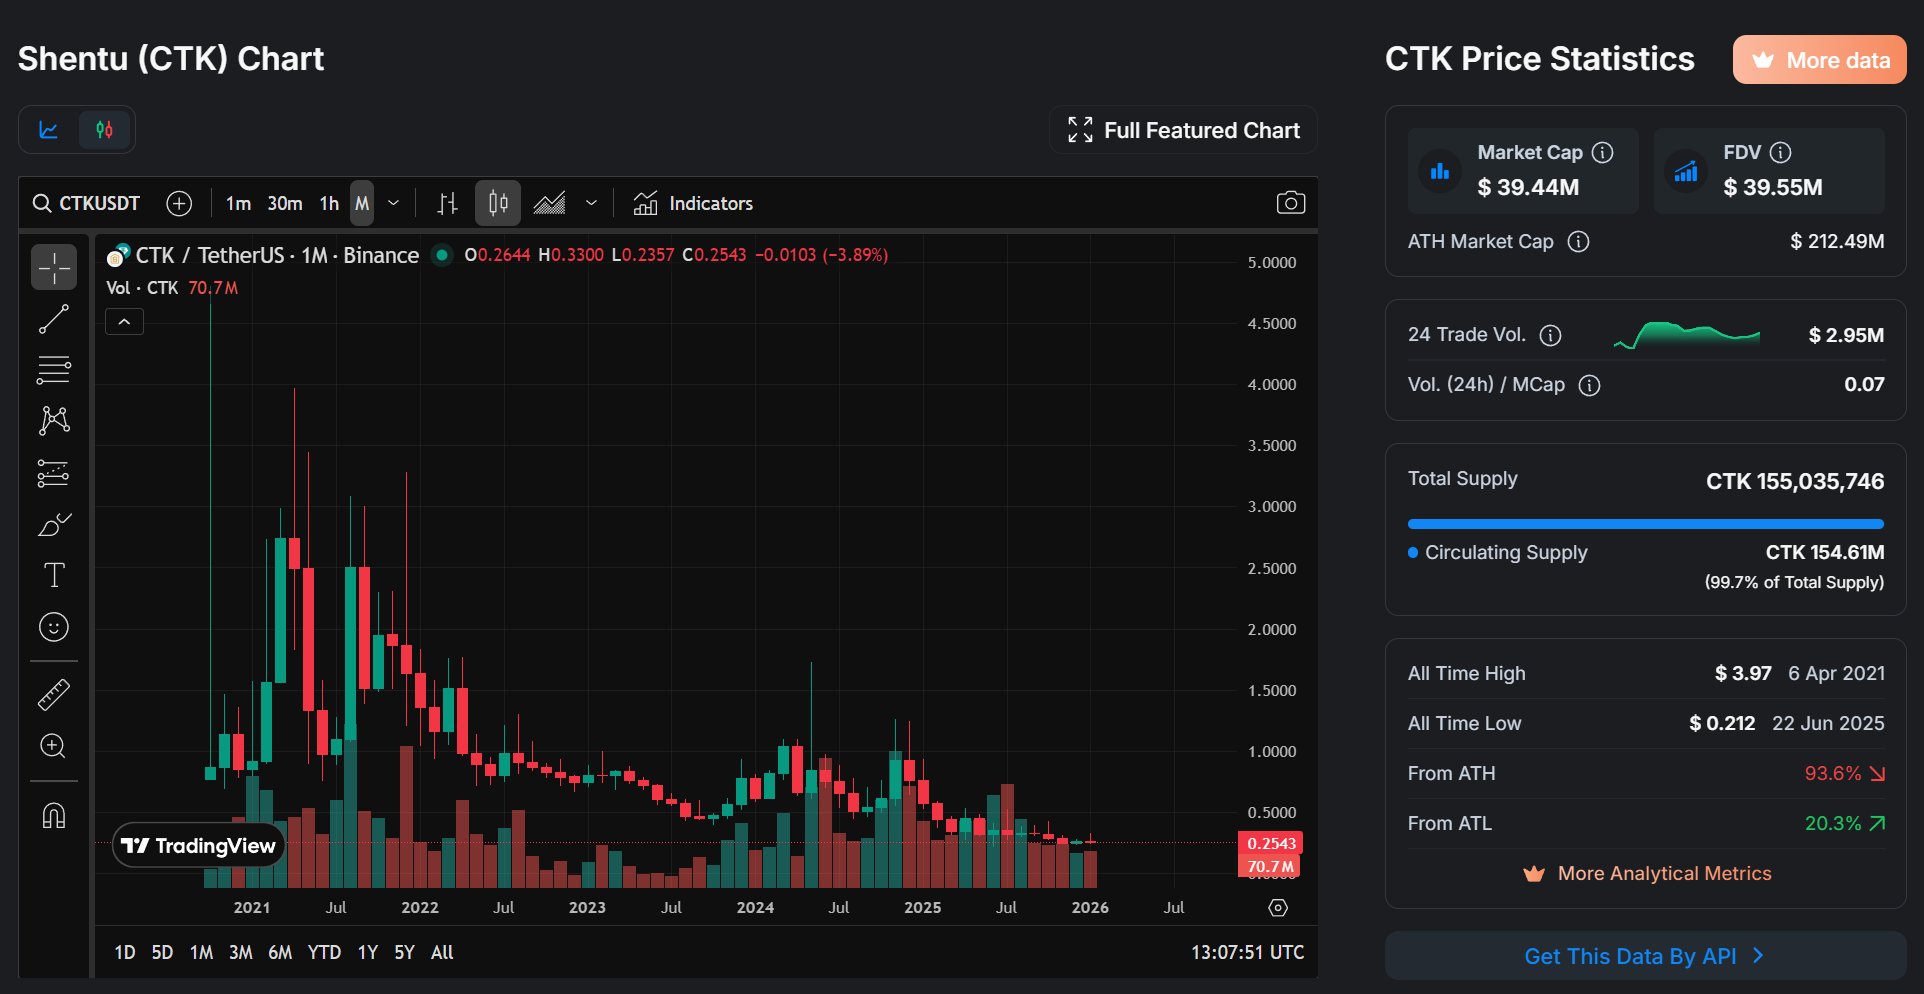Click the Vol · CTK 70.7M legend
This screenshot has height=994, width=1924.
tap(172, 288)
